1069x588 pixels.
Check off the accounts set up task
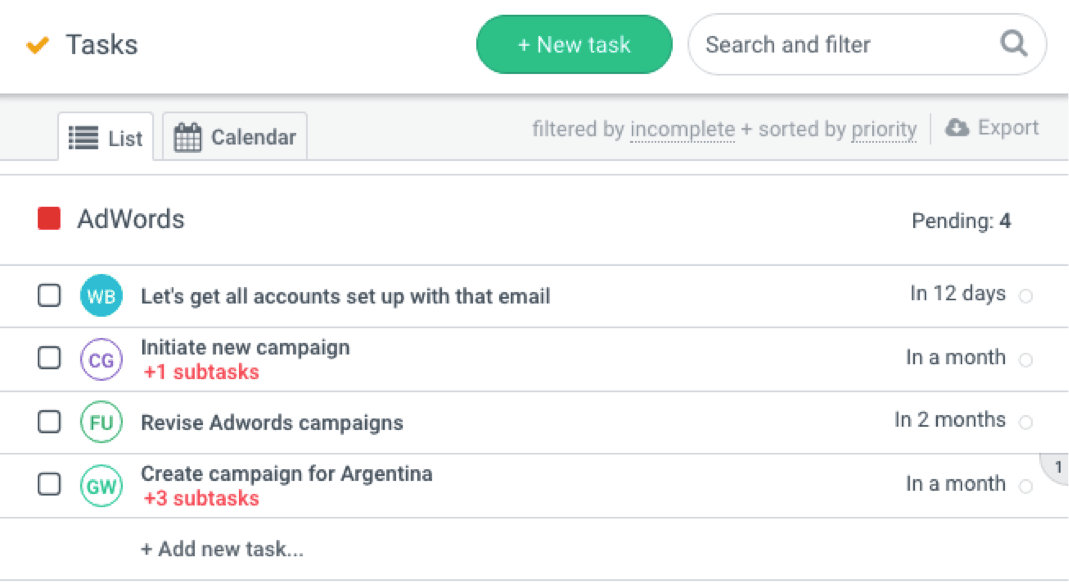point(49,296)
